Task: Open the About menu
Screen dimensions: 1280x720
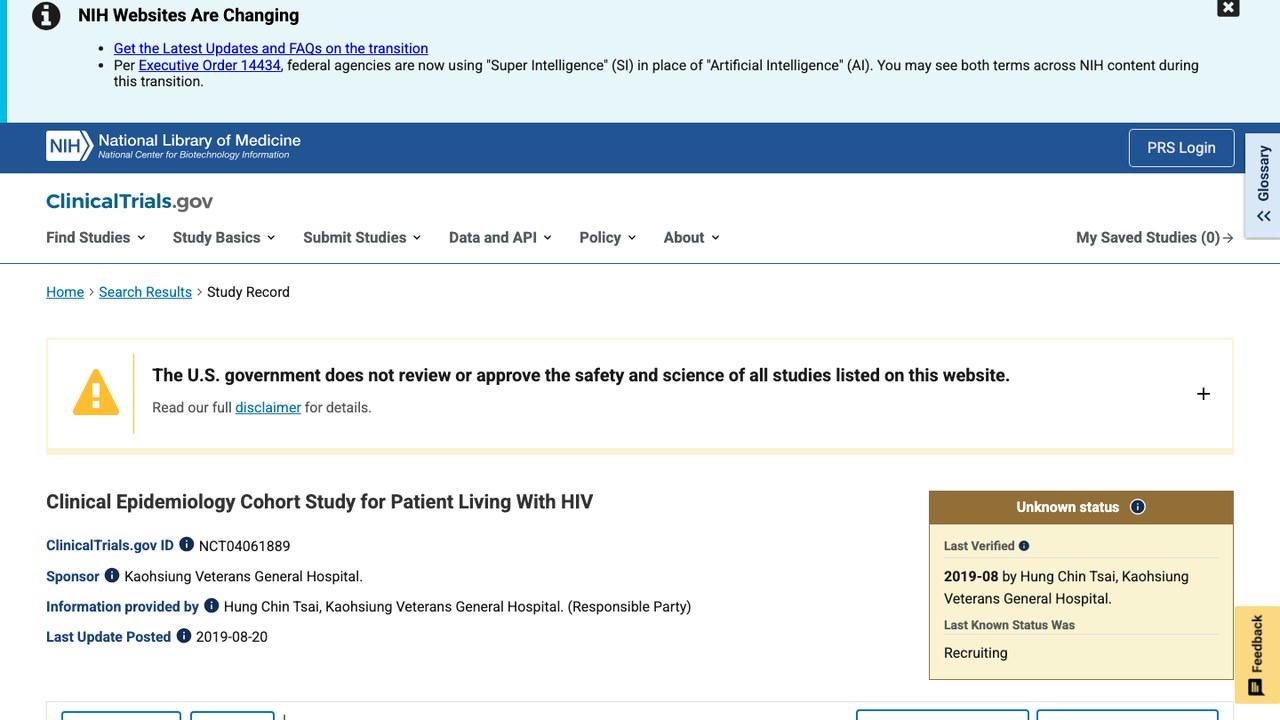Action: pyautogui.click(x=692, y=237)
